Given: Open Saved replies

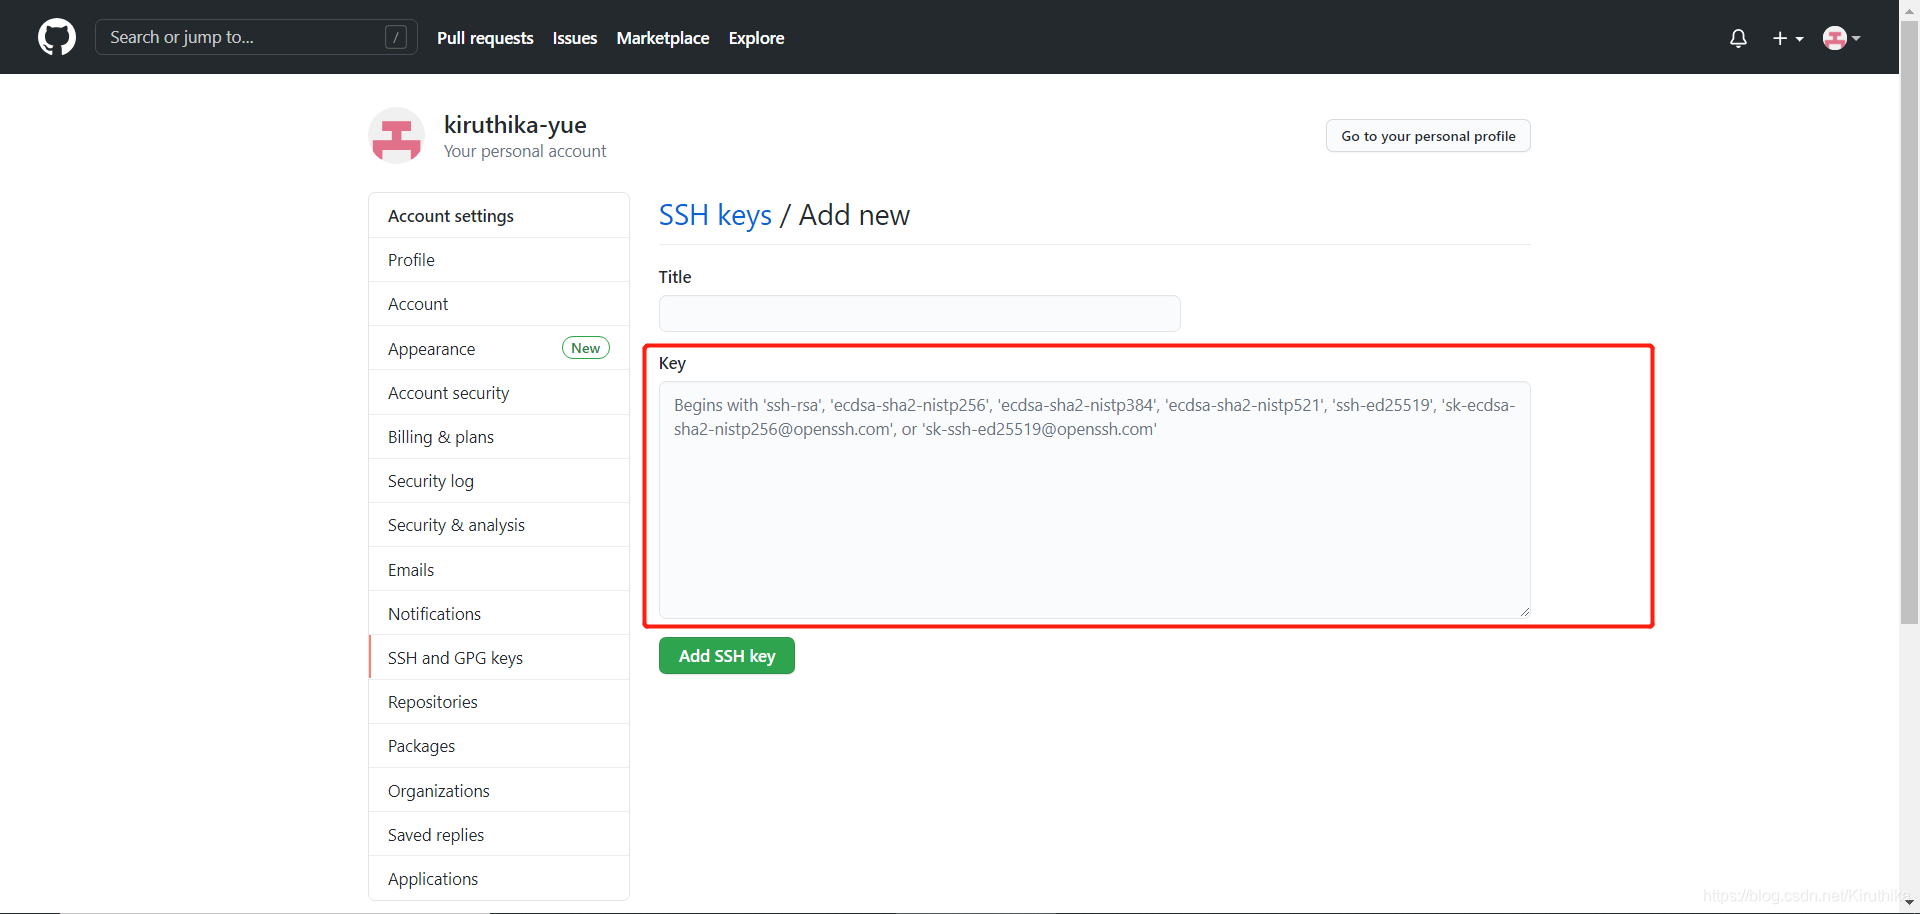Looking at the screenshot, I should pos(499,835).
